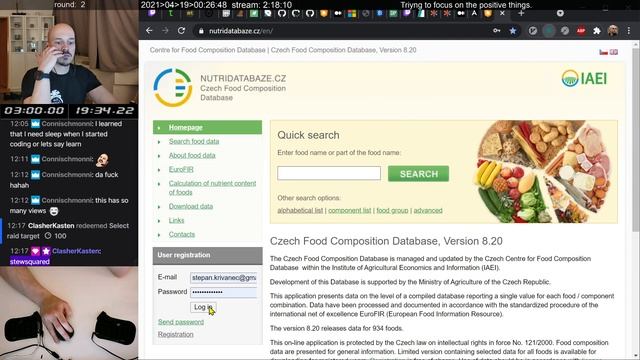
Task: Open the AdBlock Plus extension
Action: [x=581, y=31]
